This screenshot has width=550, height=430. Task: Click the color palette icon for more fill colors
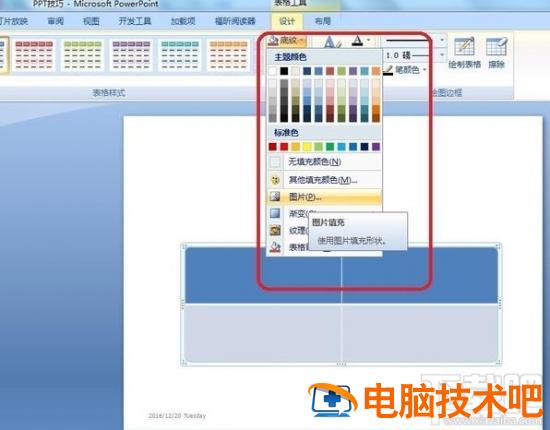275,180
